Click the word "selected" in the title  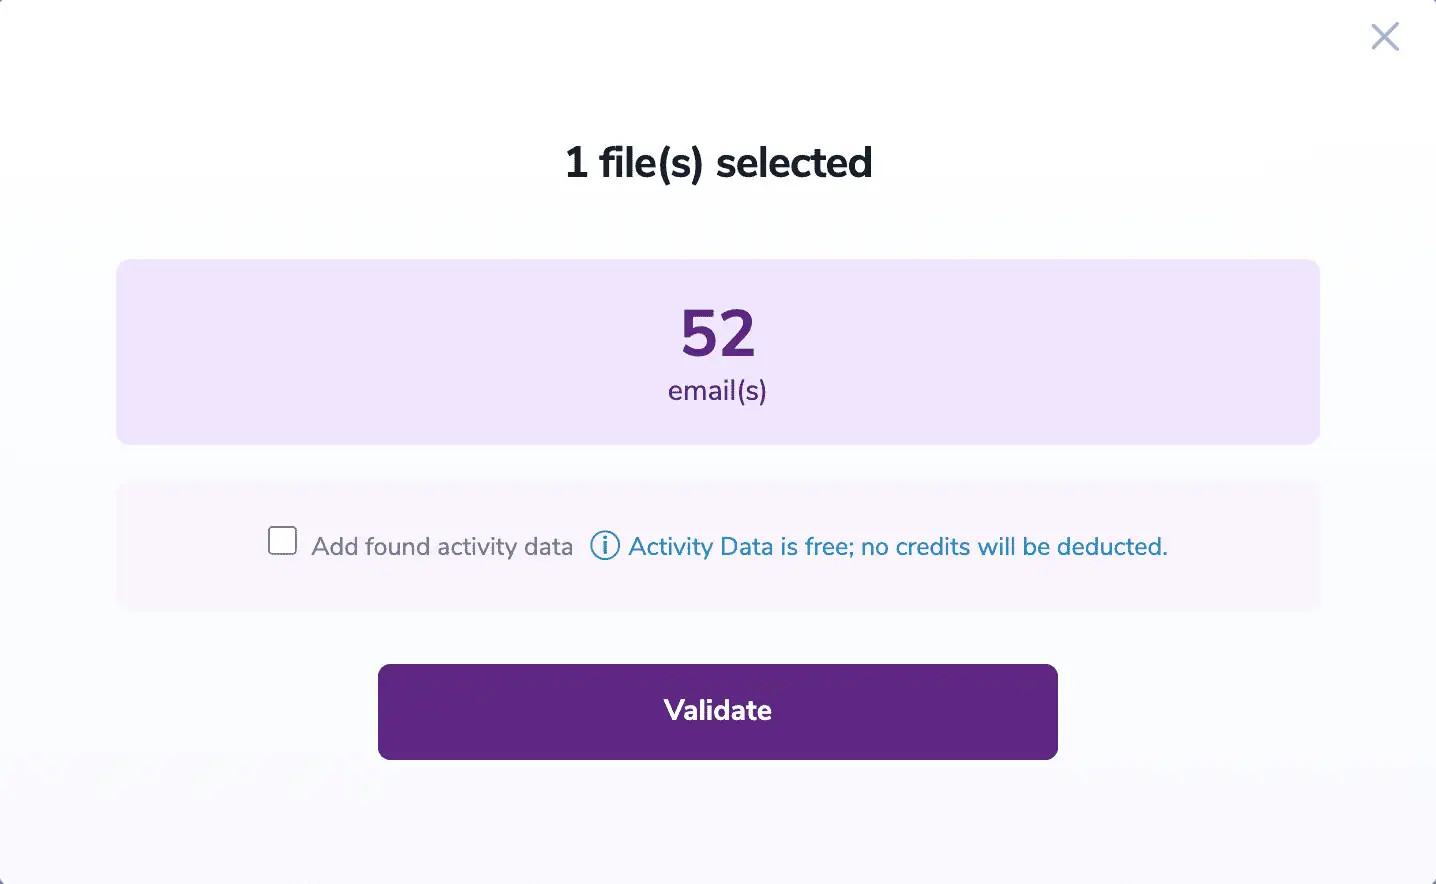click(x=794, y=163)
